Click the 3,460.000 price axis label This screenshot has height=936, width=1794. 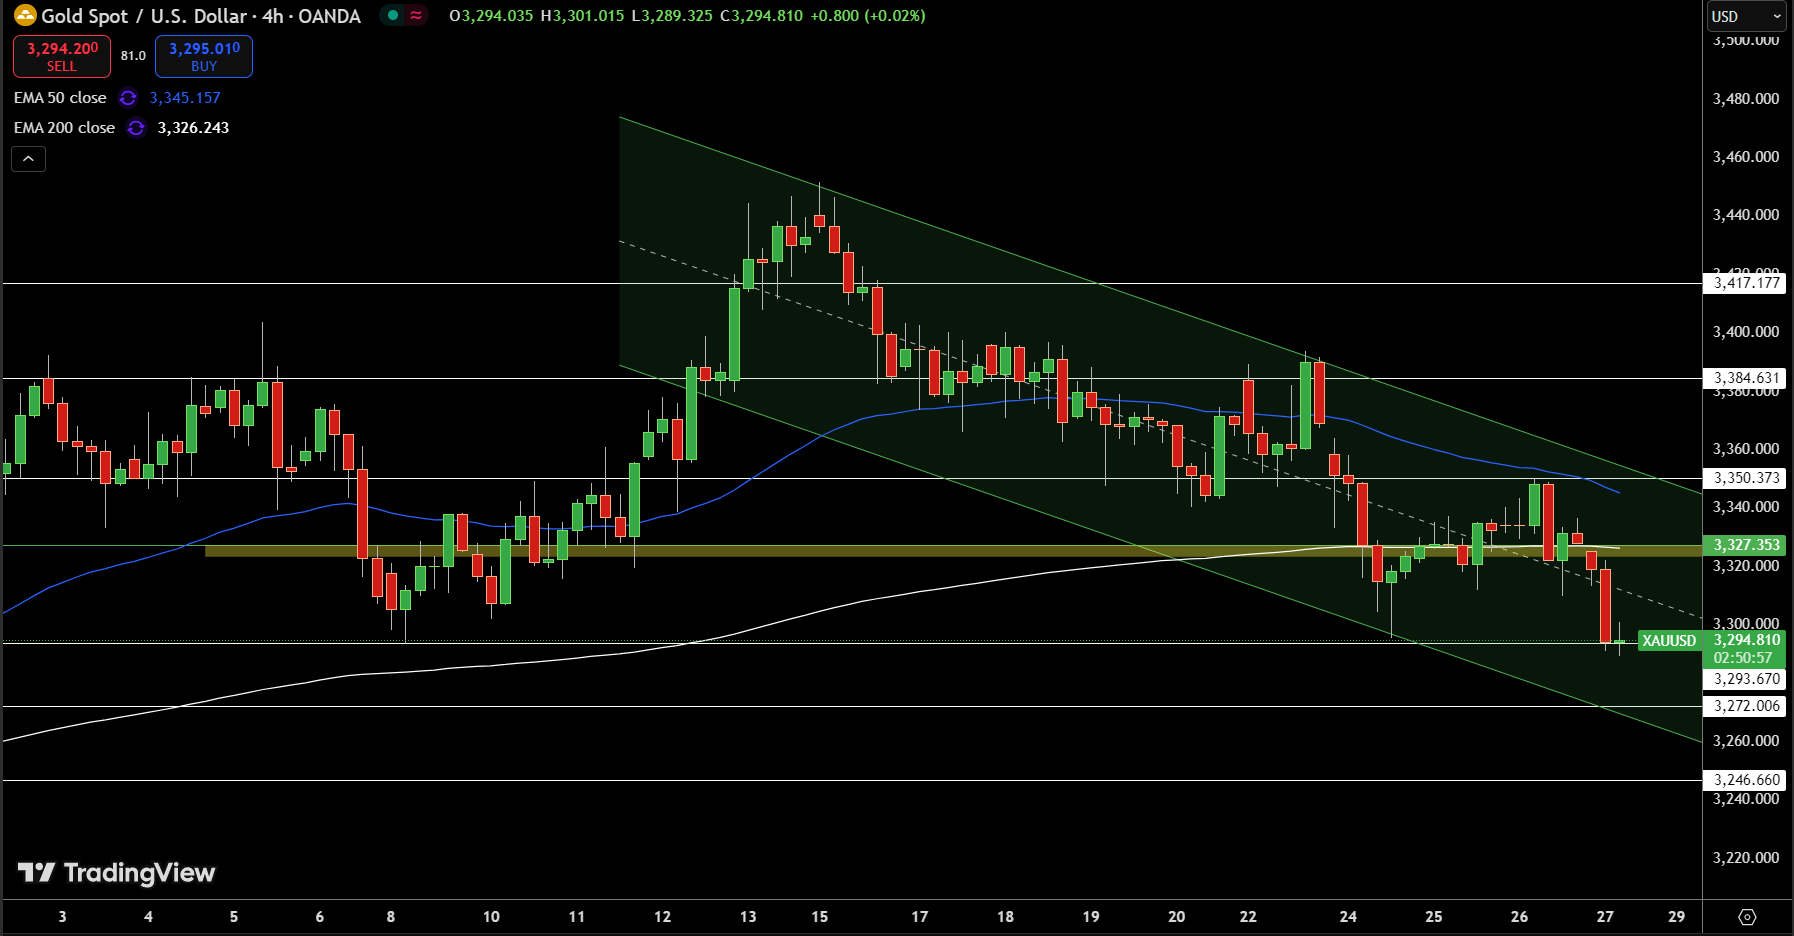[x=1746, y=157]
